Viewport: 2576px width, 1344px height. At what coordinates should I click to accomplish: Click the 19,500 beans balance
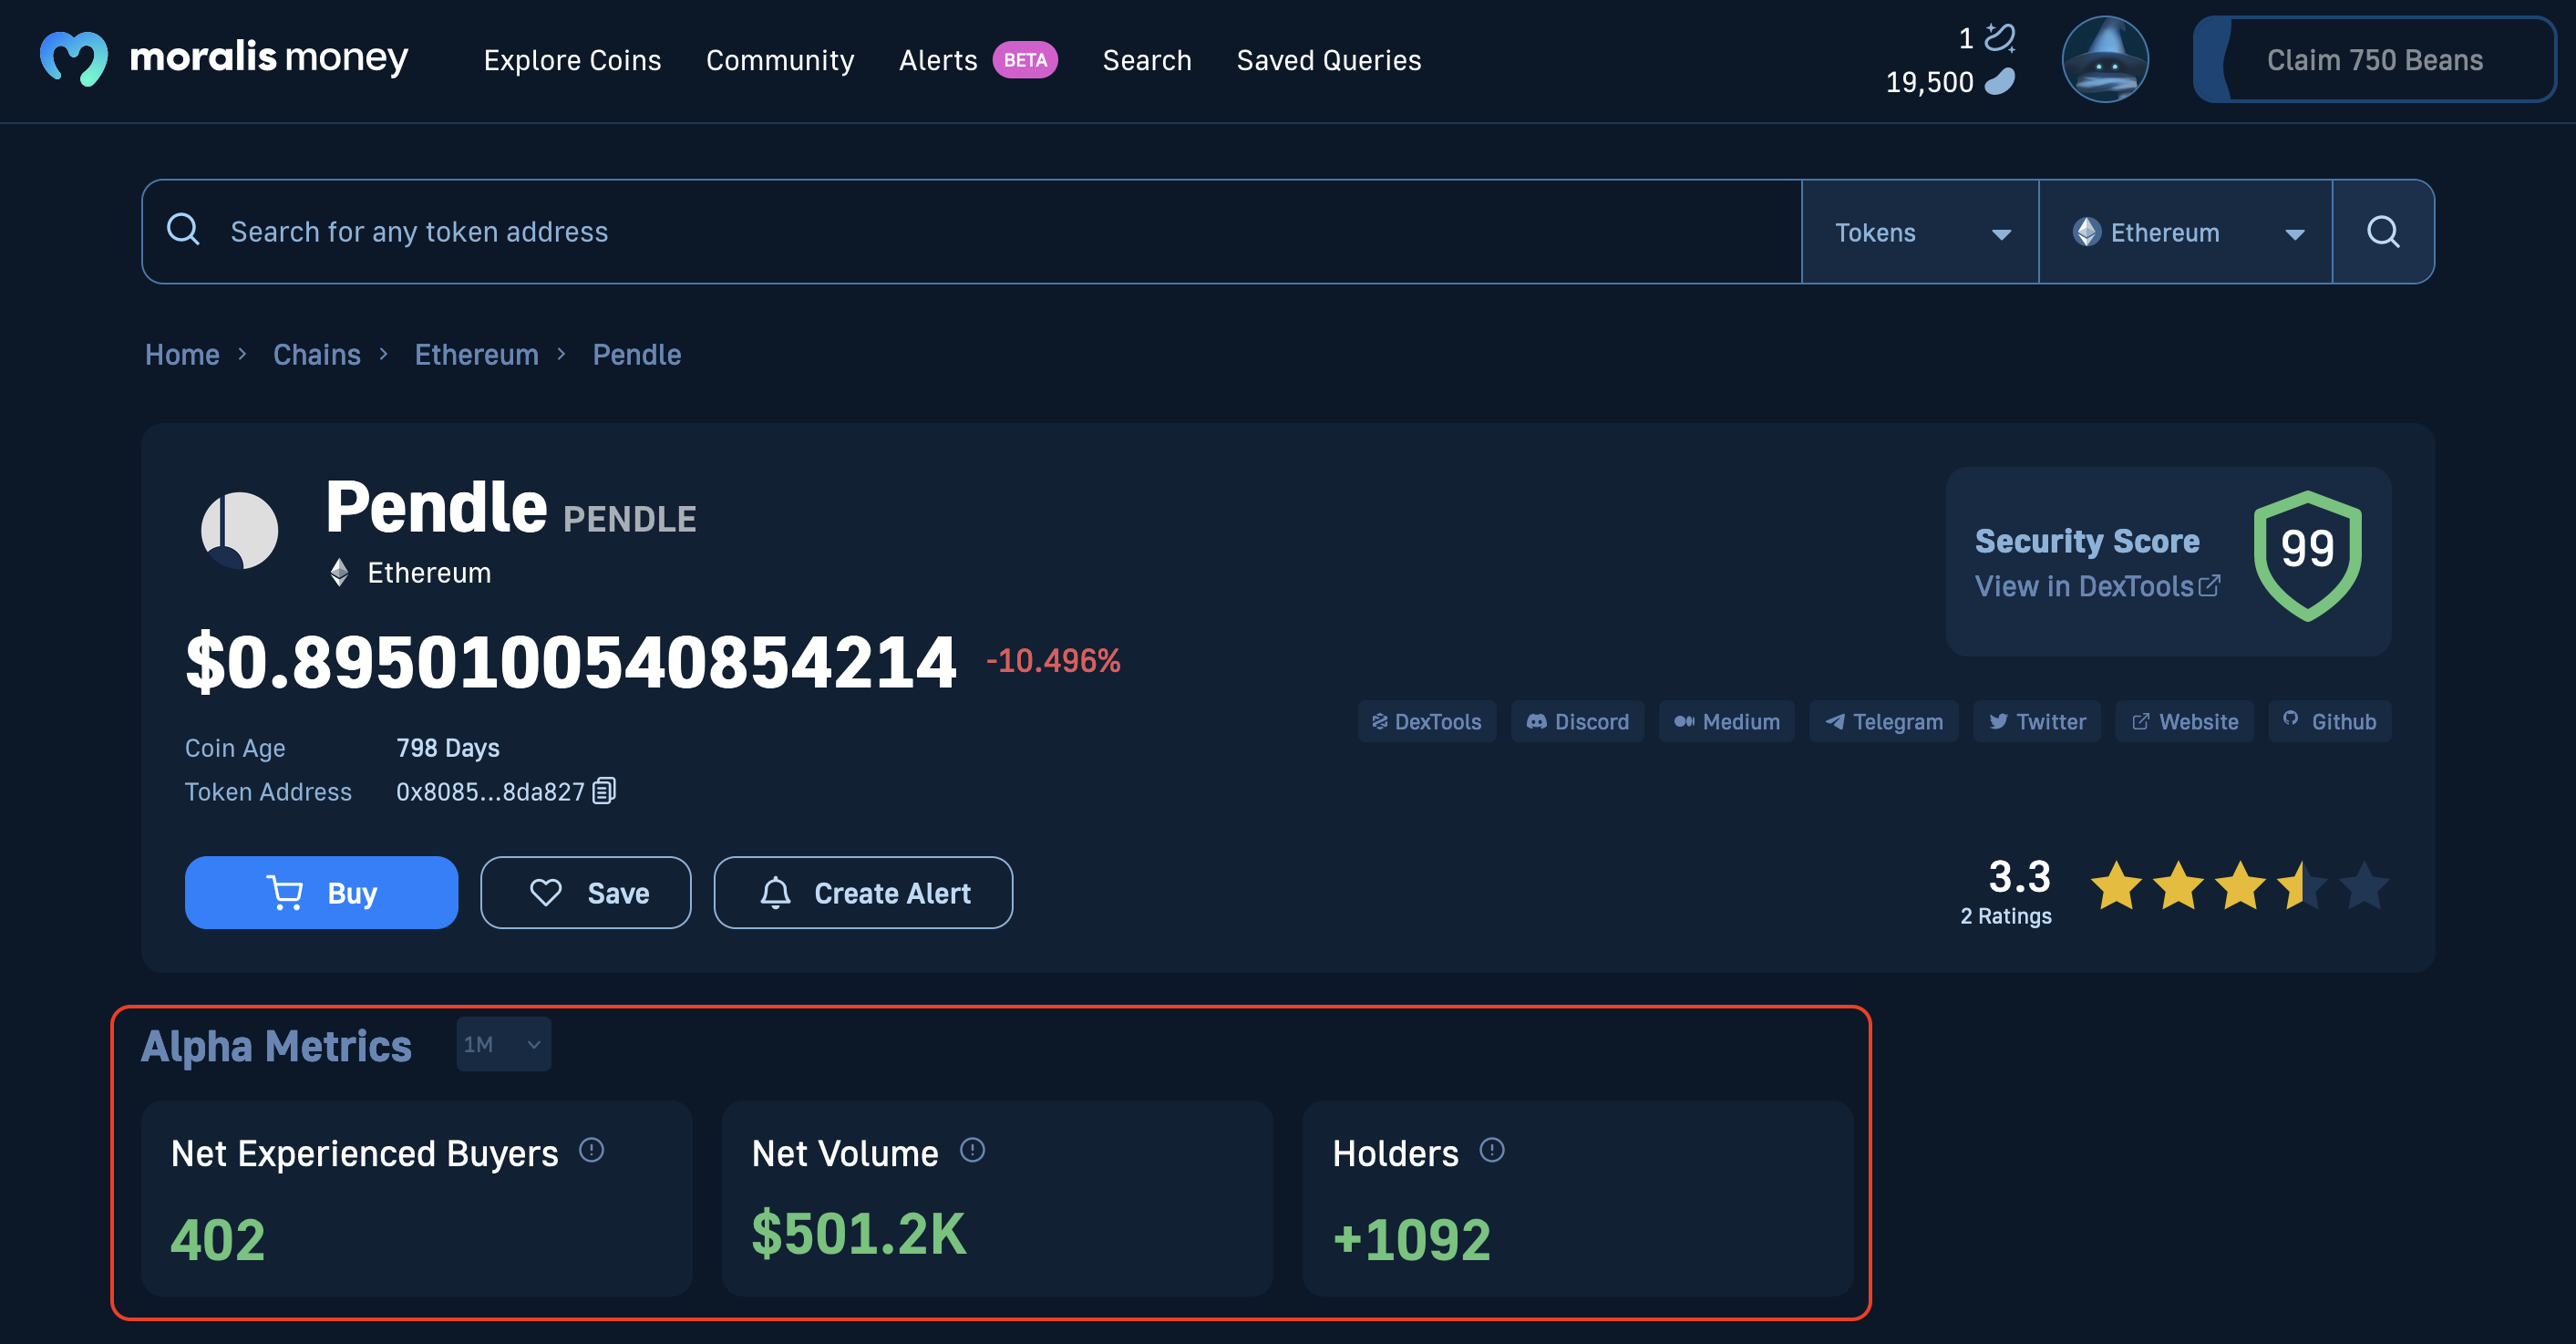point(1929,82)
